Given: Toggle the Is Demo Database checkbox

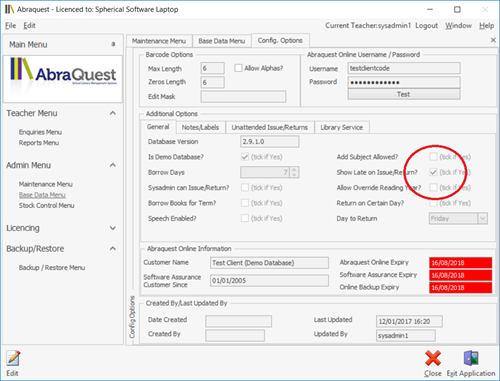Looking at the screenshot, I should click(x=245, y=157).
